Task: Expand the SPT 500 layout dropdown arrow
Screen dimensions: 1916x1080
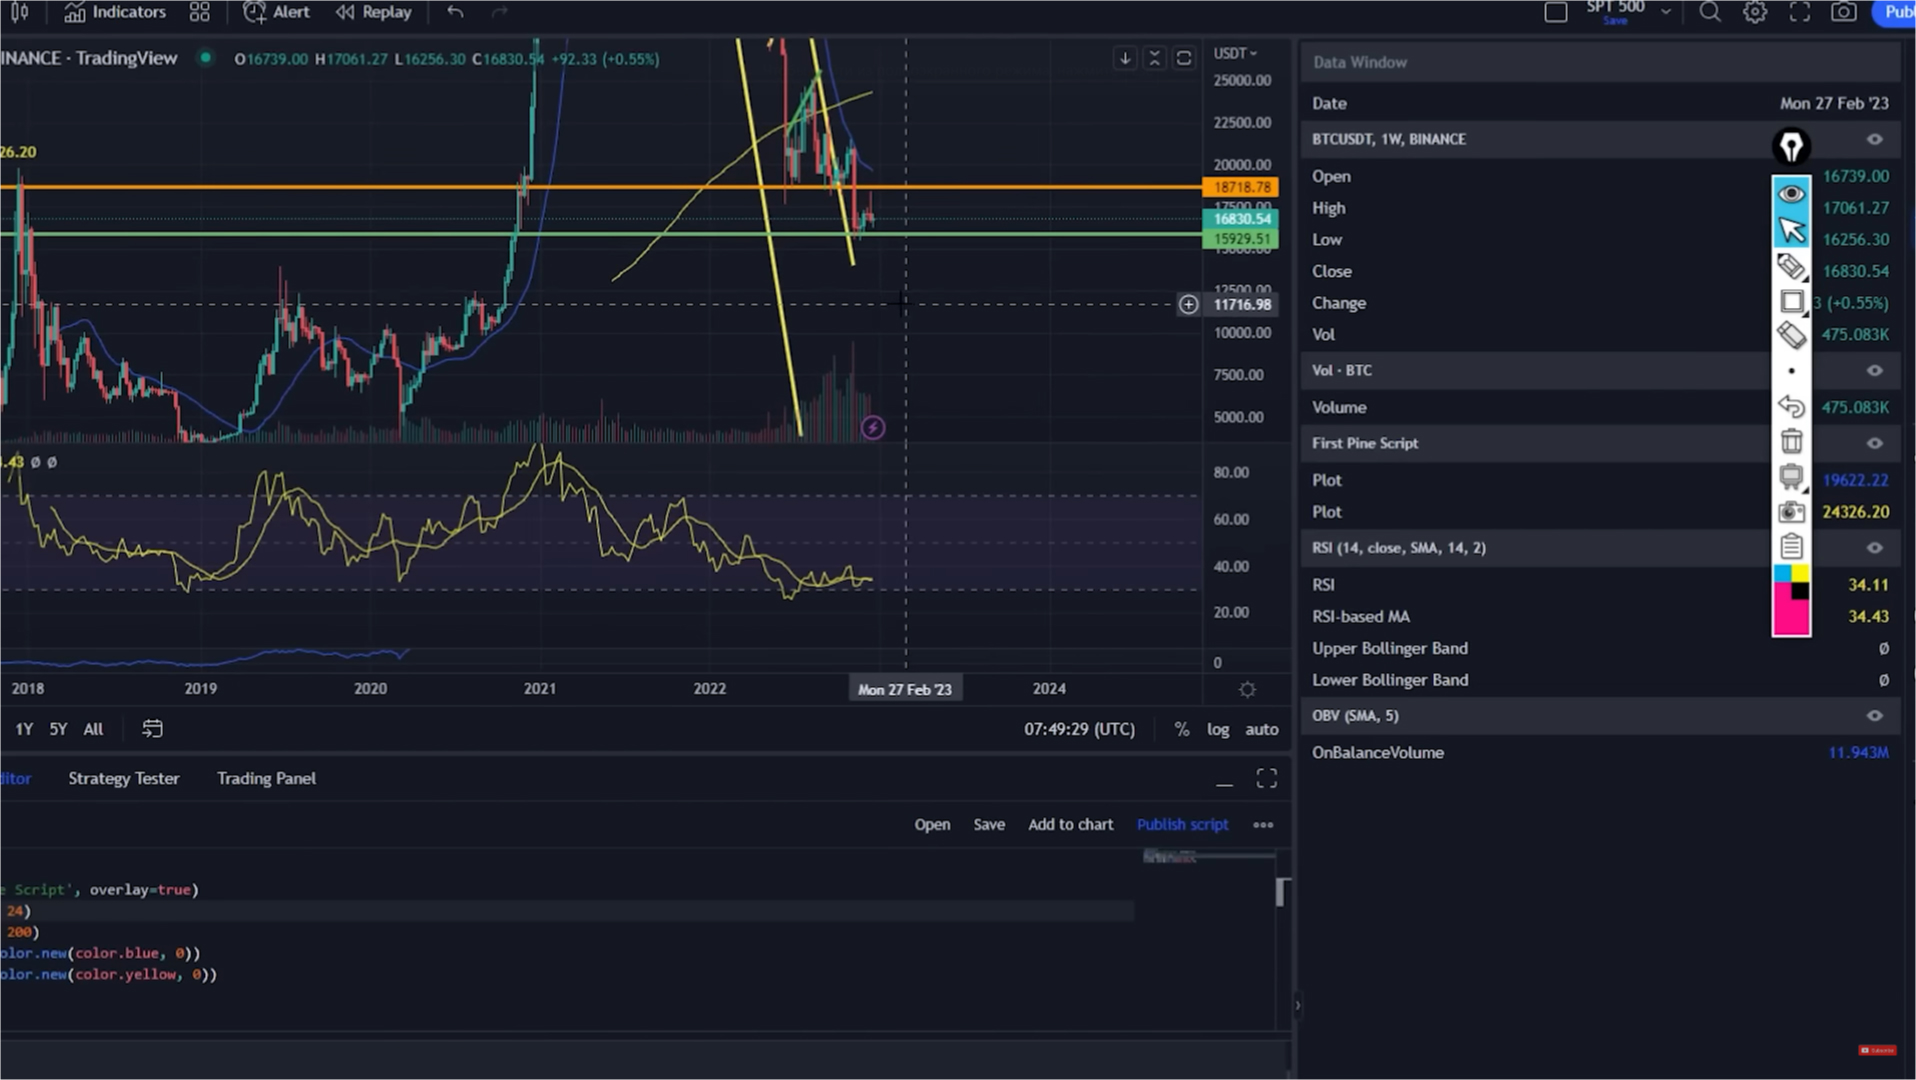Action: [x=1666, y=12]
